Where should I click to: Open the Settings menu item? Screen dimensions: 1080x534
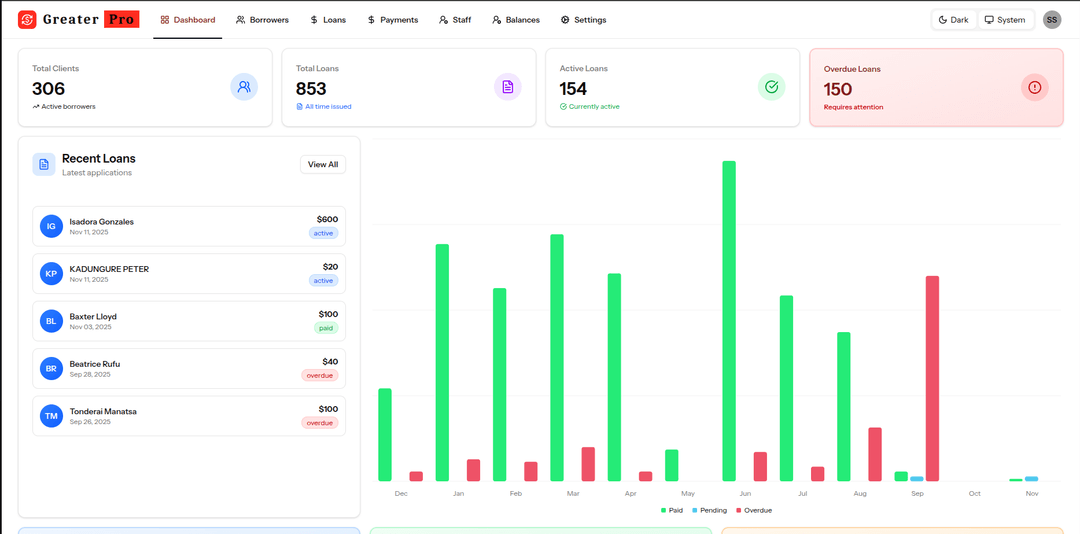pyautogui.click(x=583, y=20)
